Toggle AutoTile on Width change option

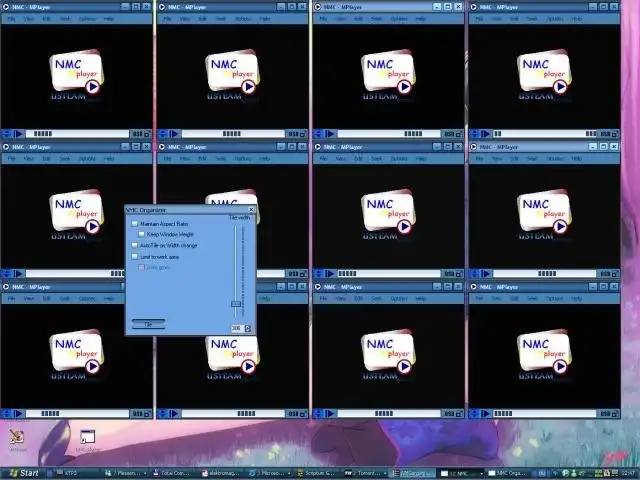(x=135, y=245)
